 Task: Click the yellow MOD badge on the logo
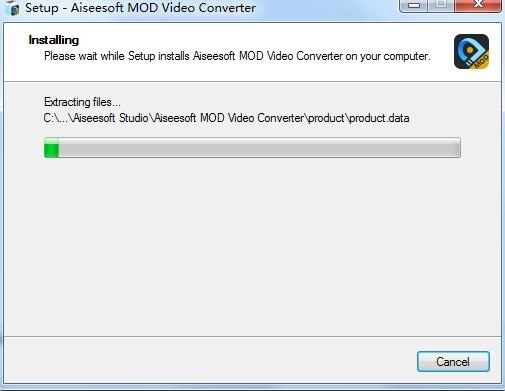point(481,61)
